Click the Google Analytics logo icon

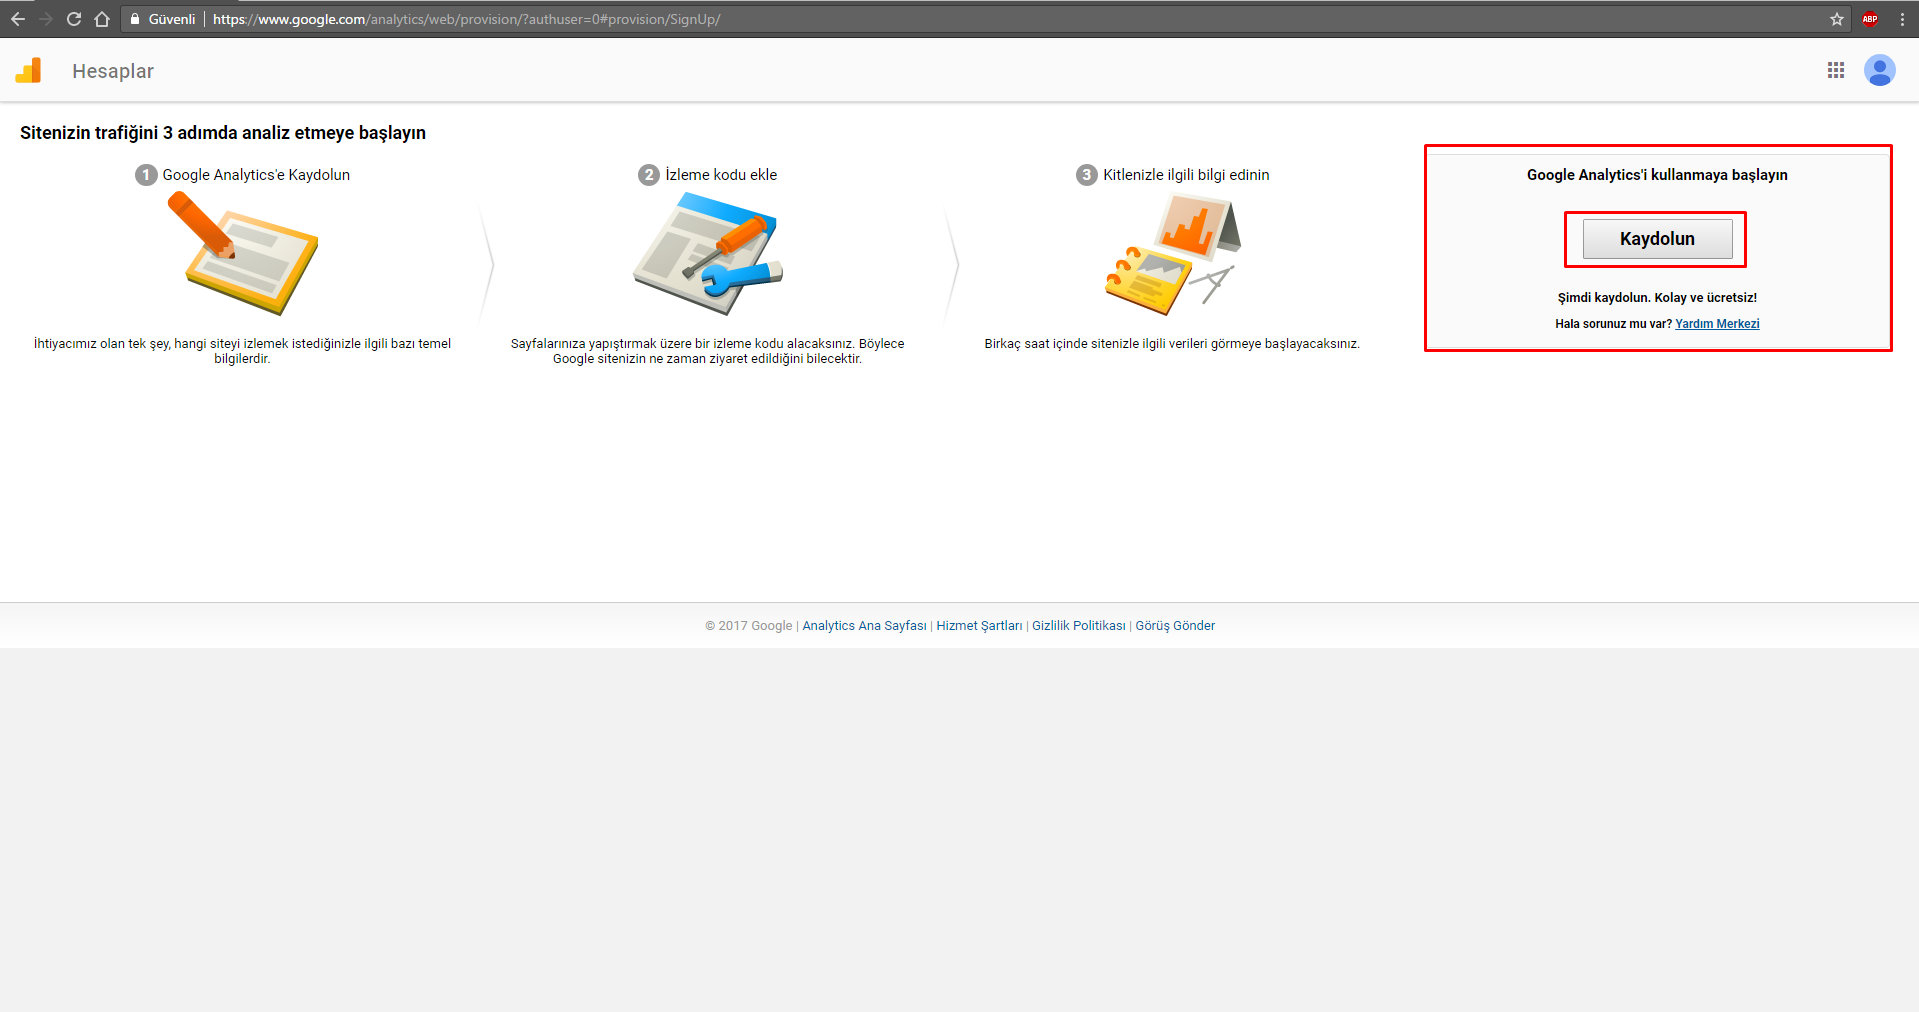click(29, 71)
